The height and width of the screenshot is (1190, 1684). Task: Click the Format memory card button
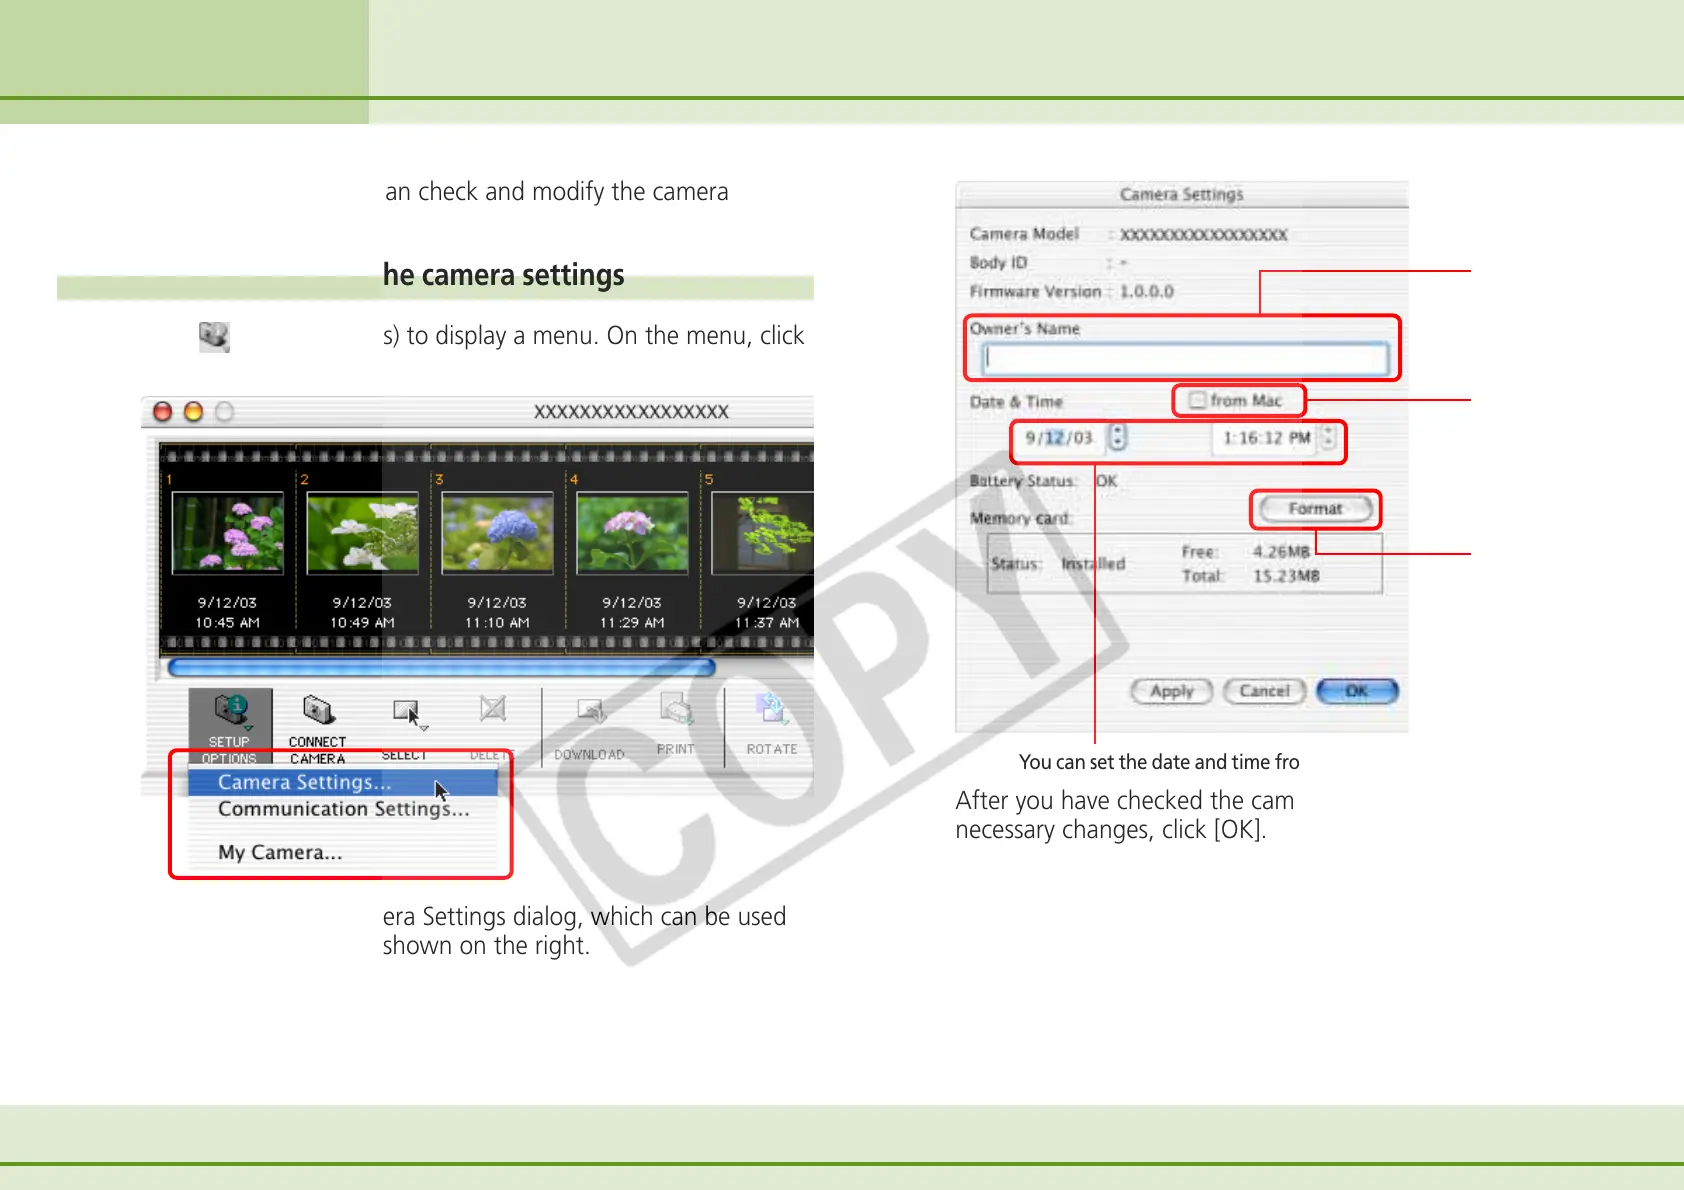(x=1315, y=509)
